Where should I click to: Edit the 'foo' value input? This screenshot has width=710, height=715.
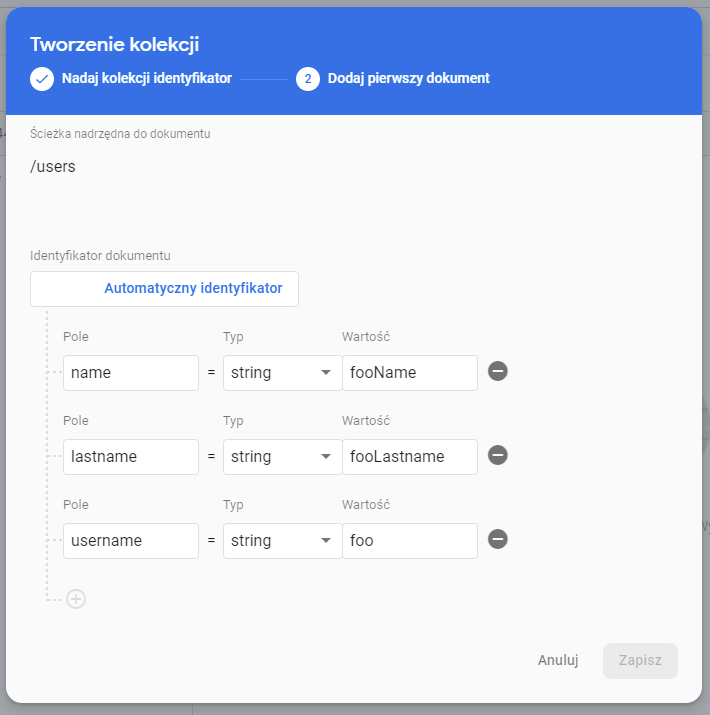tap(410, 541)
